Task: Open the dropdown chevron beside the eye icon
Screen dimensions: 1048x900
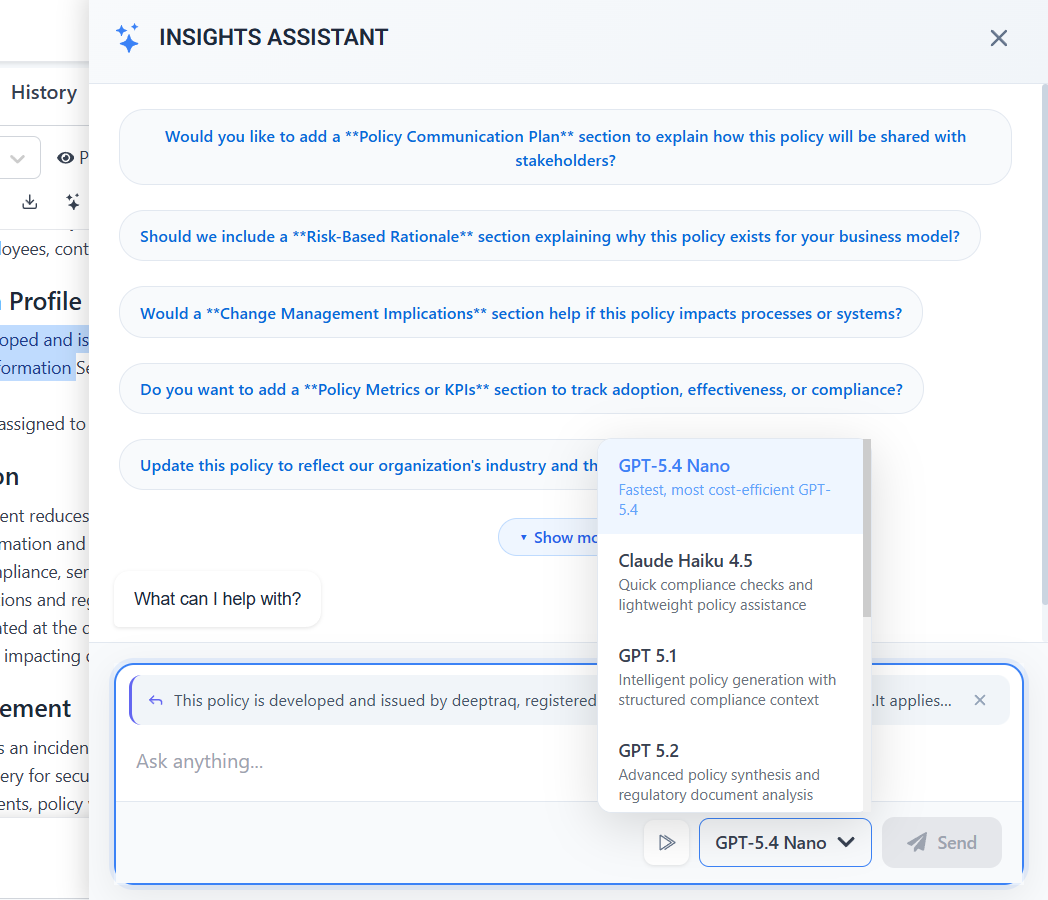Action: click(17, 158)
